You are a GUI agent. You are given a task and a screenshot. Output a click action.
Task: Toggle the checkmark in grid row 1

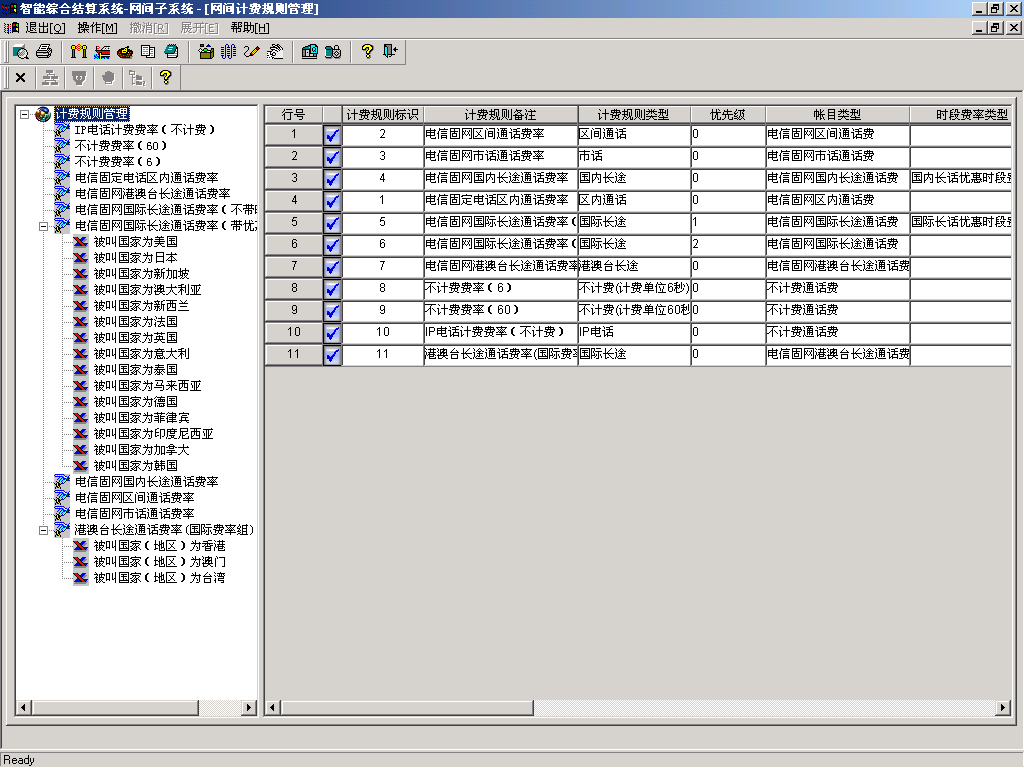tap(333, 134)
